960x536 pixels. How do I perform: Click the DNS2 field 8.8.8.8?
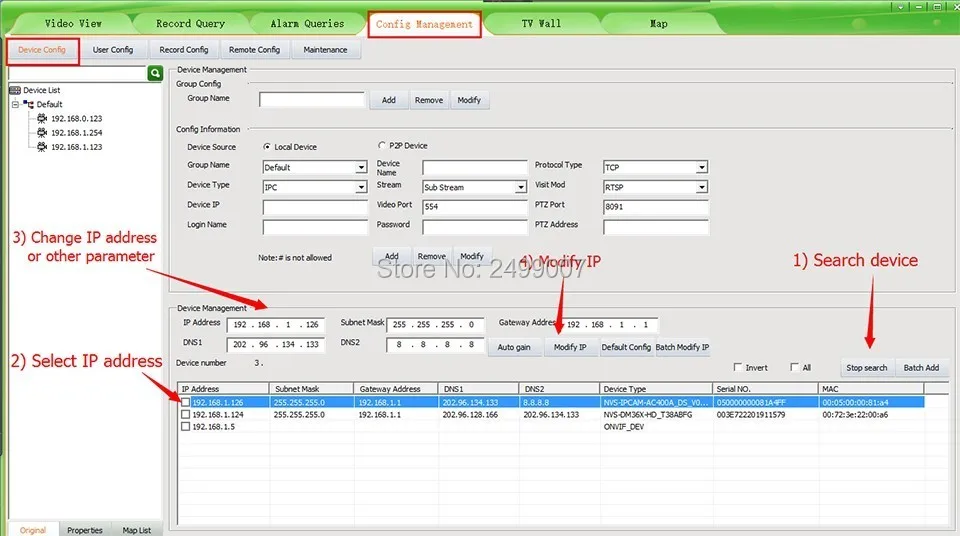(435, 344)
